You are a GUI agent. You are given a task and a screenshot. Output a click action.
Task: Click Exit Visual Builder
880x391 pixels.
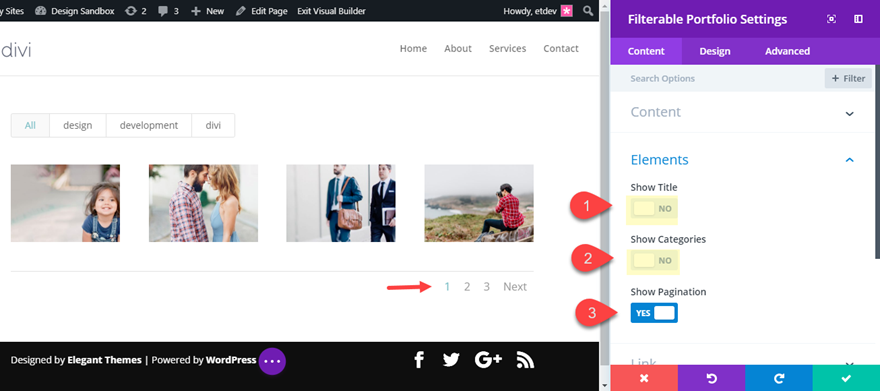331,11
